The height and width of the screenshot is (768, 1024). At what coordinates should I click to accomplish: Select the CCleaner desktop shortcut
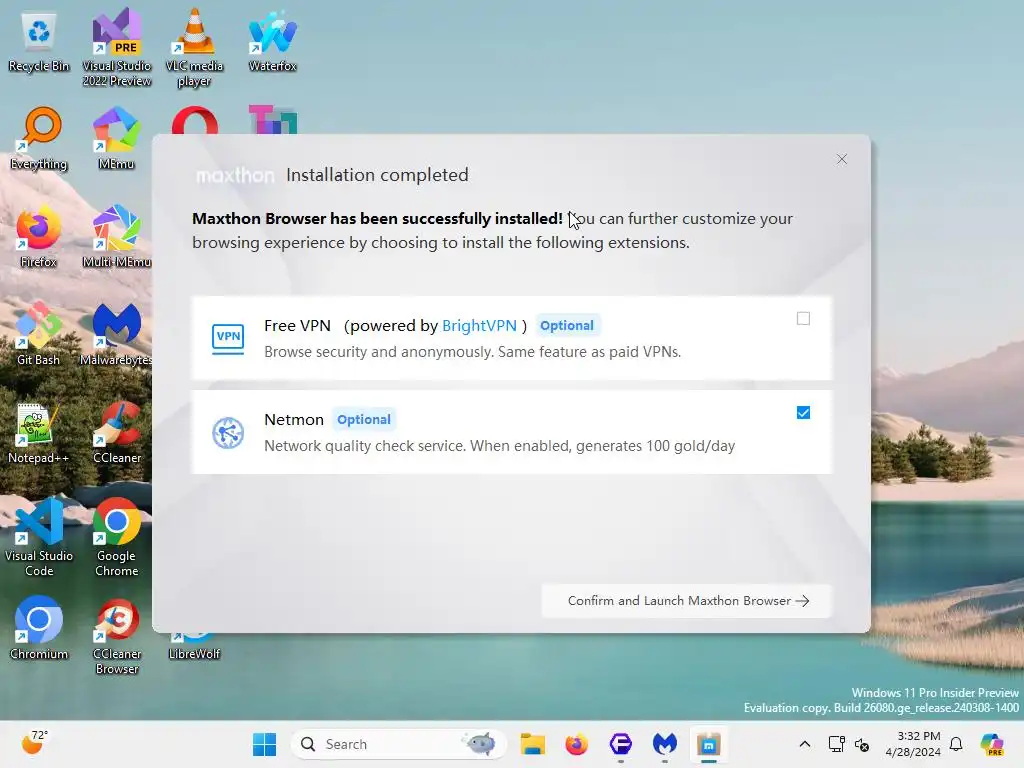point(117,434)
